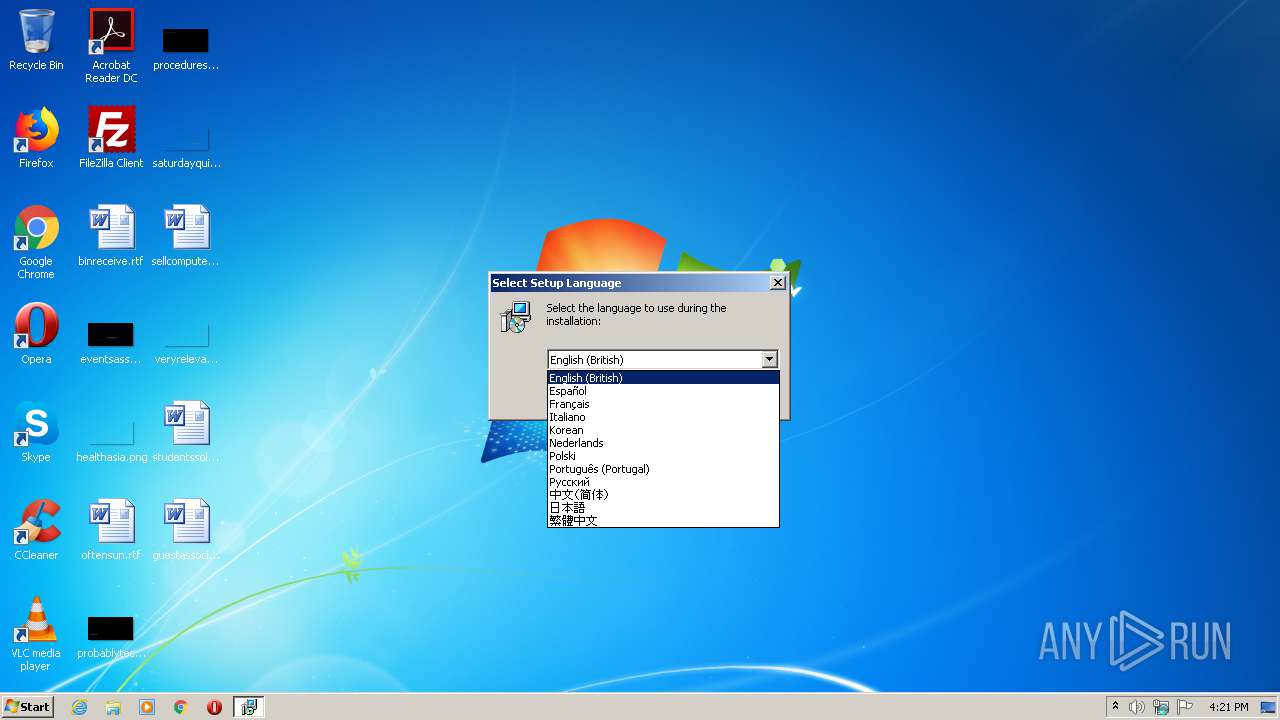Open the Start menu
Viewport: 1280px width, 720px height.
click(27, 707)
